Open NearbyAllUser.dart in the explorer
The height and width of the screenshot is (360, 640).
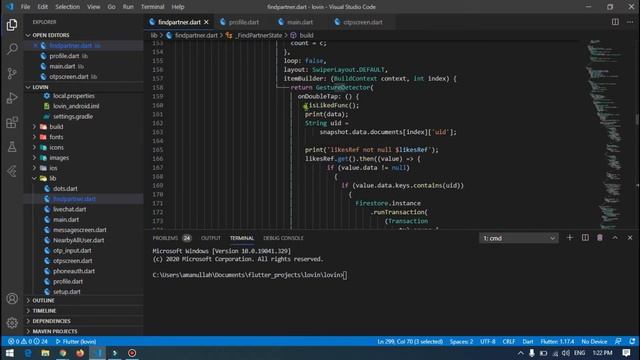[78, 240]
